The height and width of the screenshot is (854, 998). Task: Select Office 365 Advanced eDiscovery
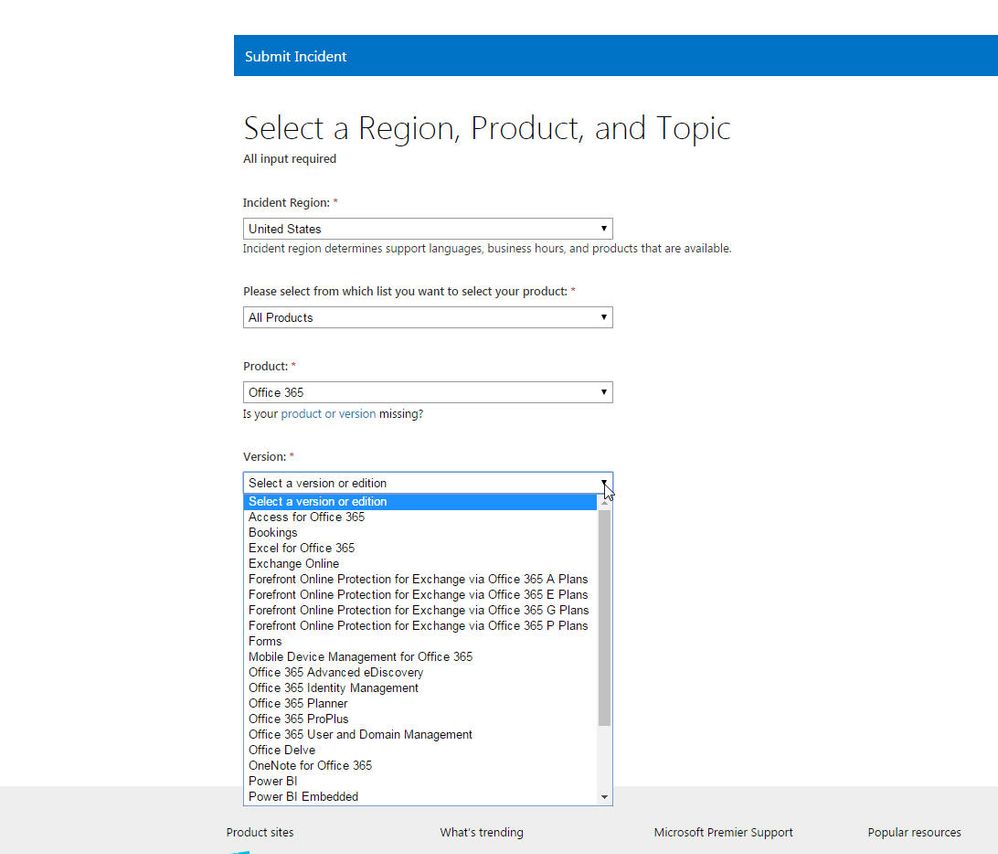[420, 672]
